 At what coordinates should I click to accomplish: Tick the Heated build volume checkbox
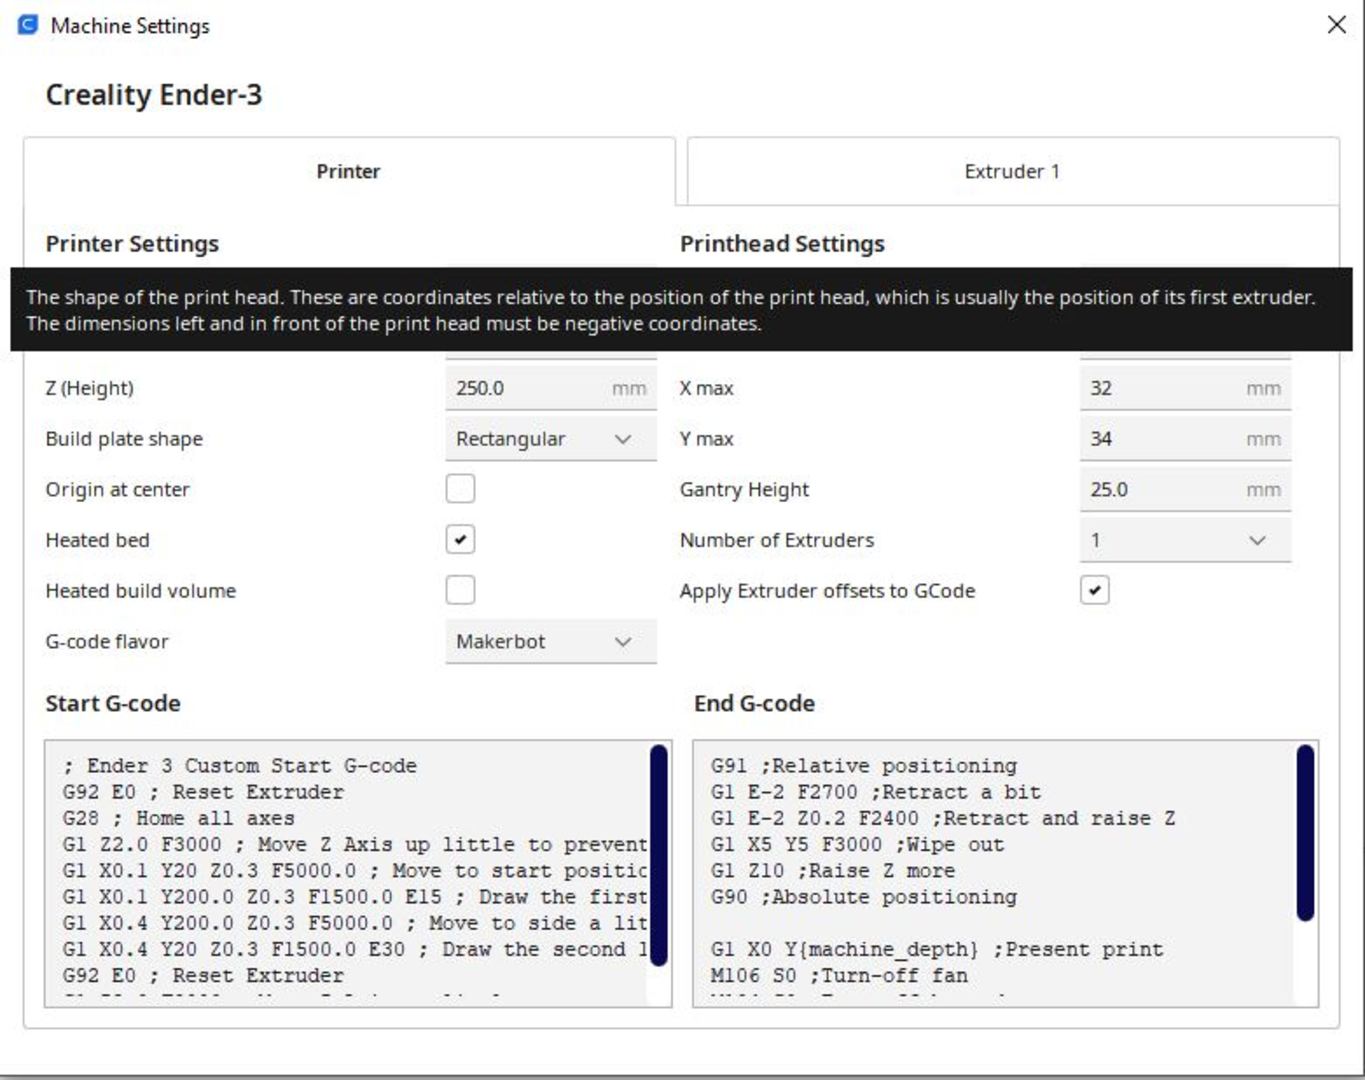460,590
